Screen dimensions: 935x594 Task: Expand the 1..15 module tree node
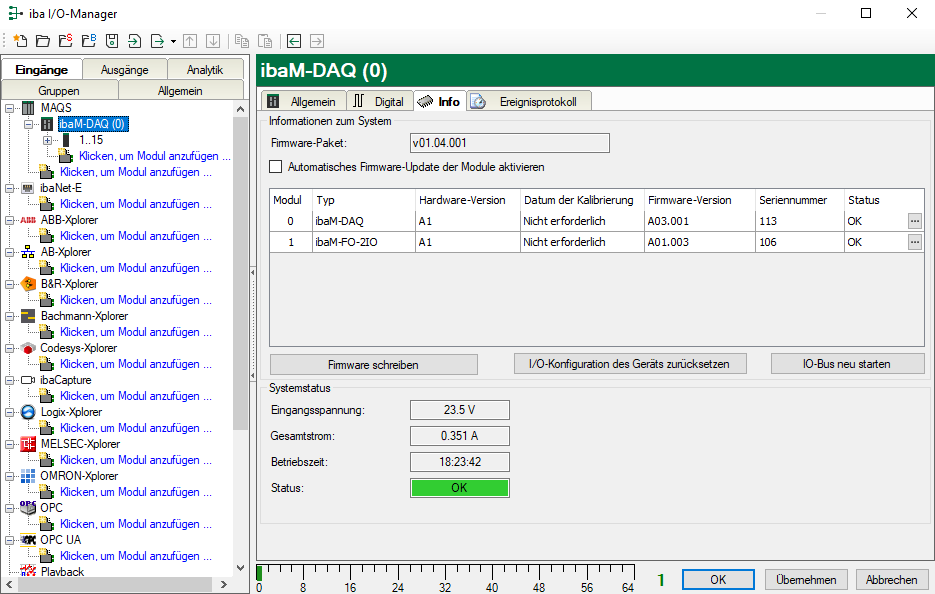(x=47, y=140)
